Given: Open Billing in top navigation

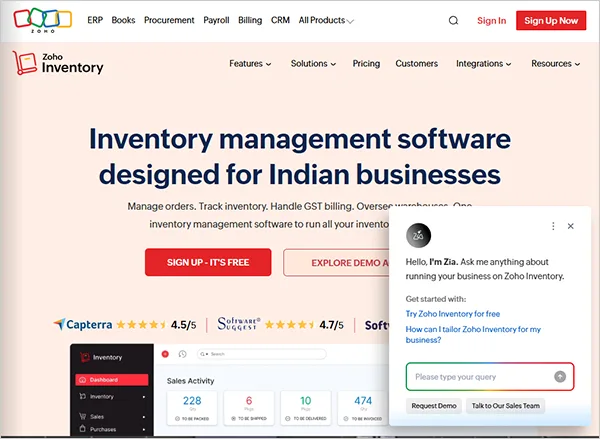Looking at the screenshot, I should (x=250, y=20).
